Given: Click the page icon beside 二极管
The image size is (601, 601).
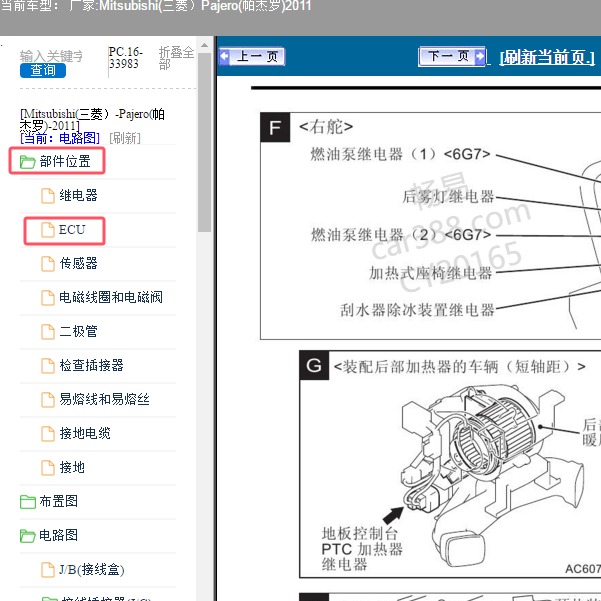Looking at the screenshot, I should coord(48,332).
